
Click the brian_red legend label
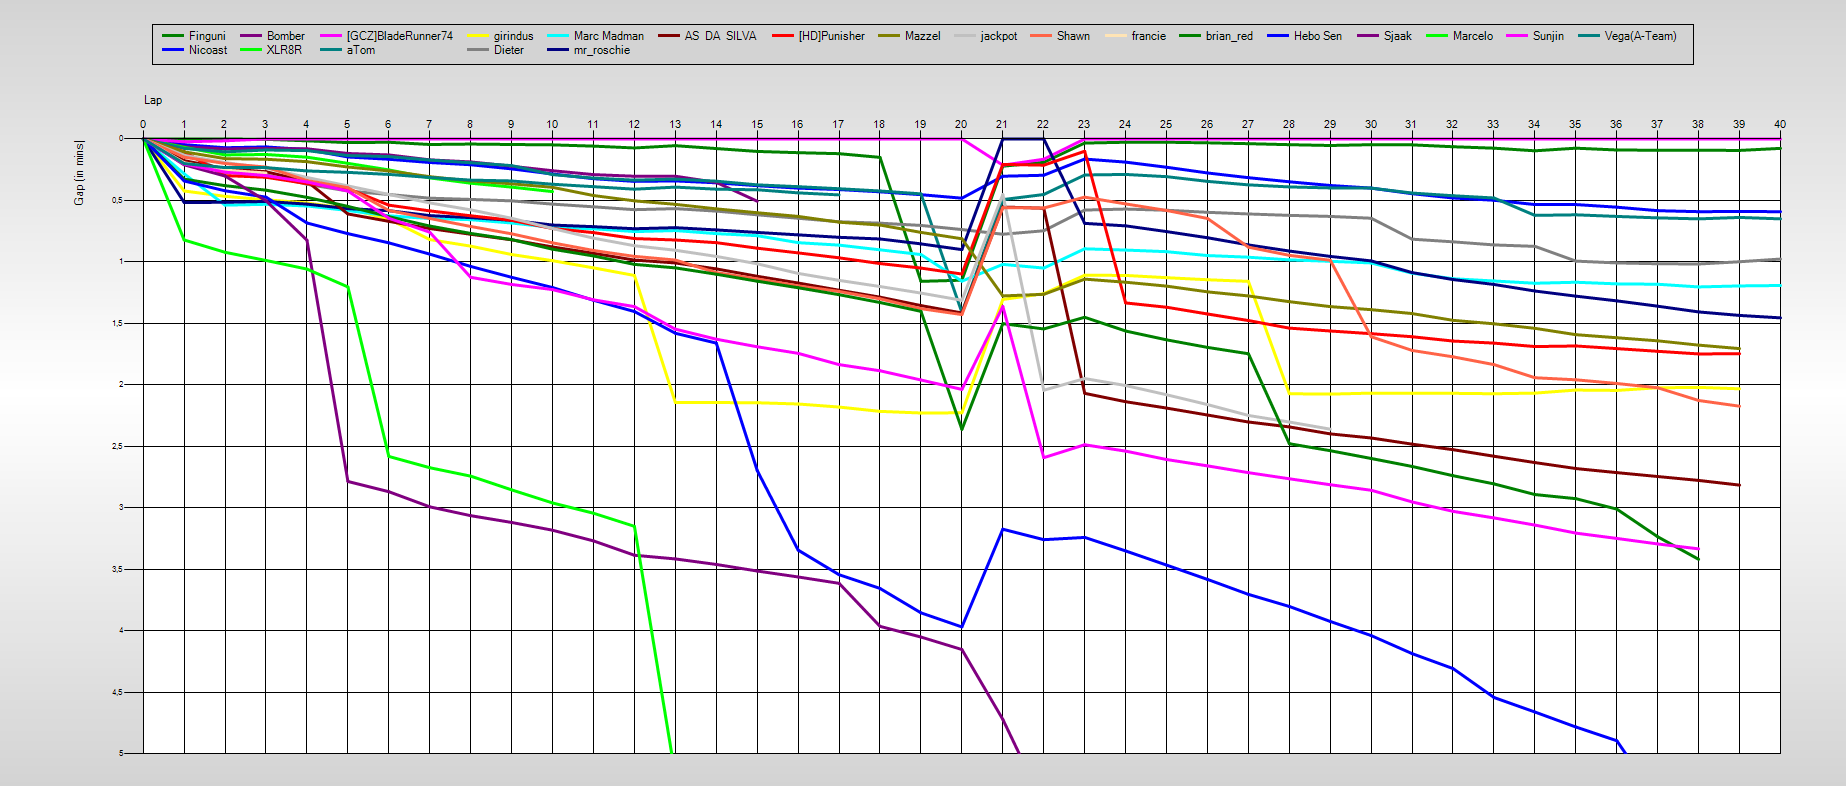[1229, 36]
